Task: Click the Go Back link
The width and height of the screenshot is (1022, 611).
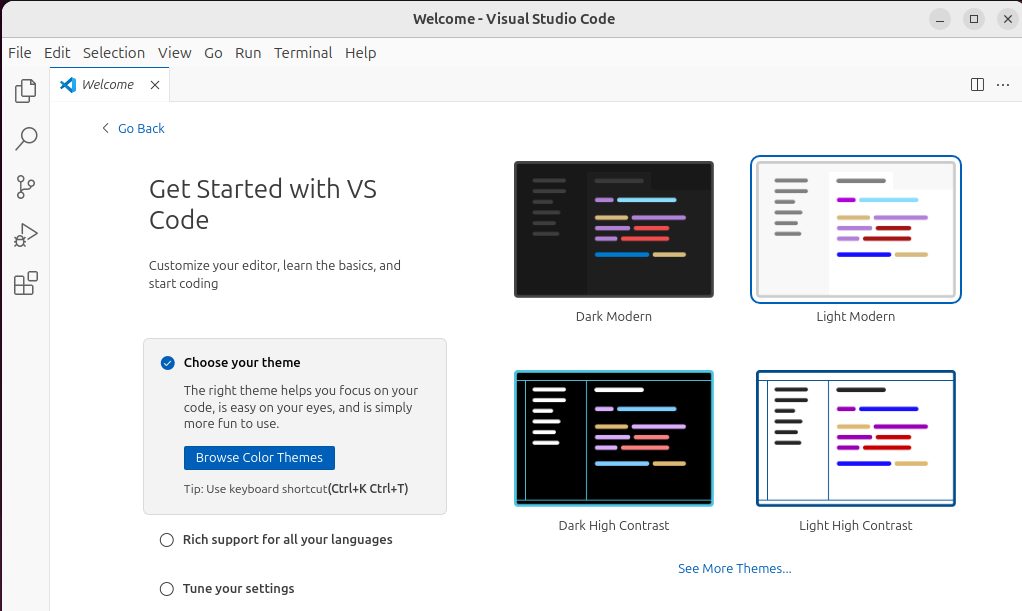Action: tap(141, 128)
